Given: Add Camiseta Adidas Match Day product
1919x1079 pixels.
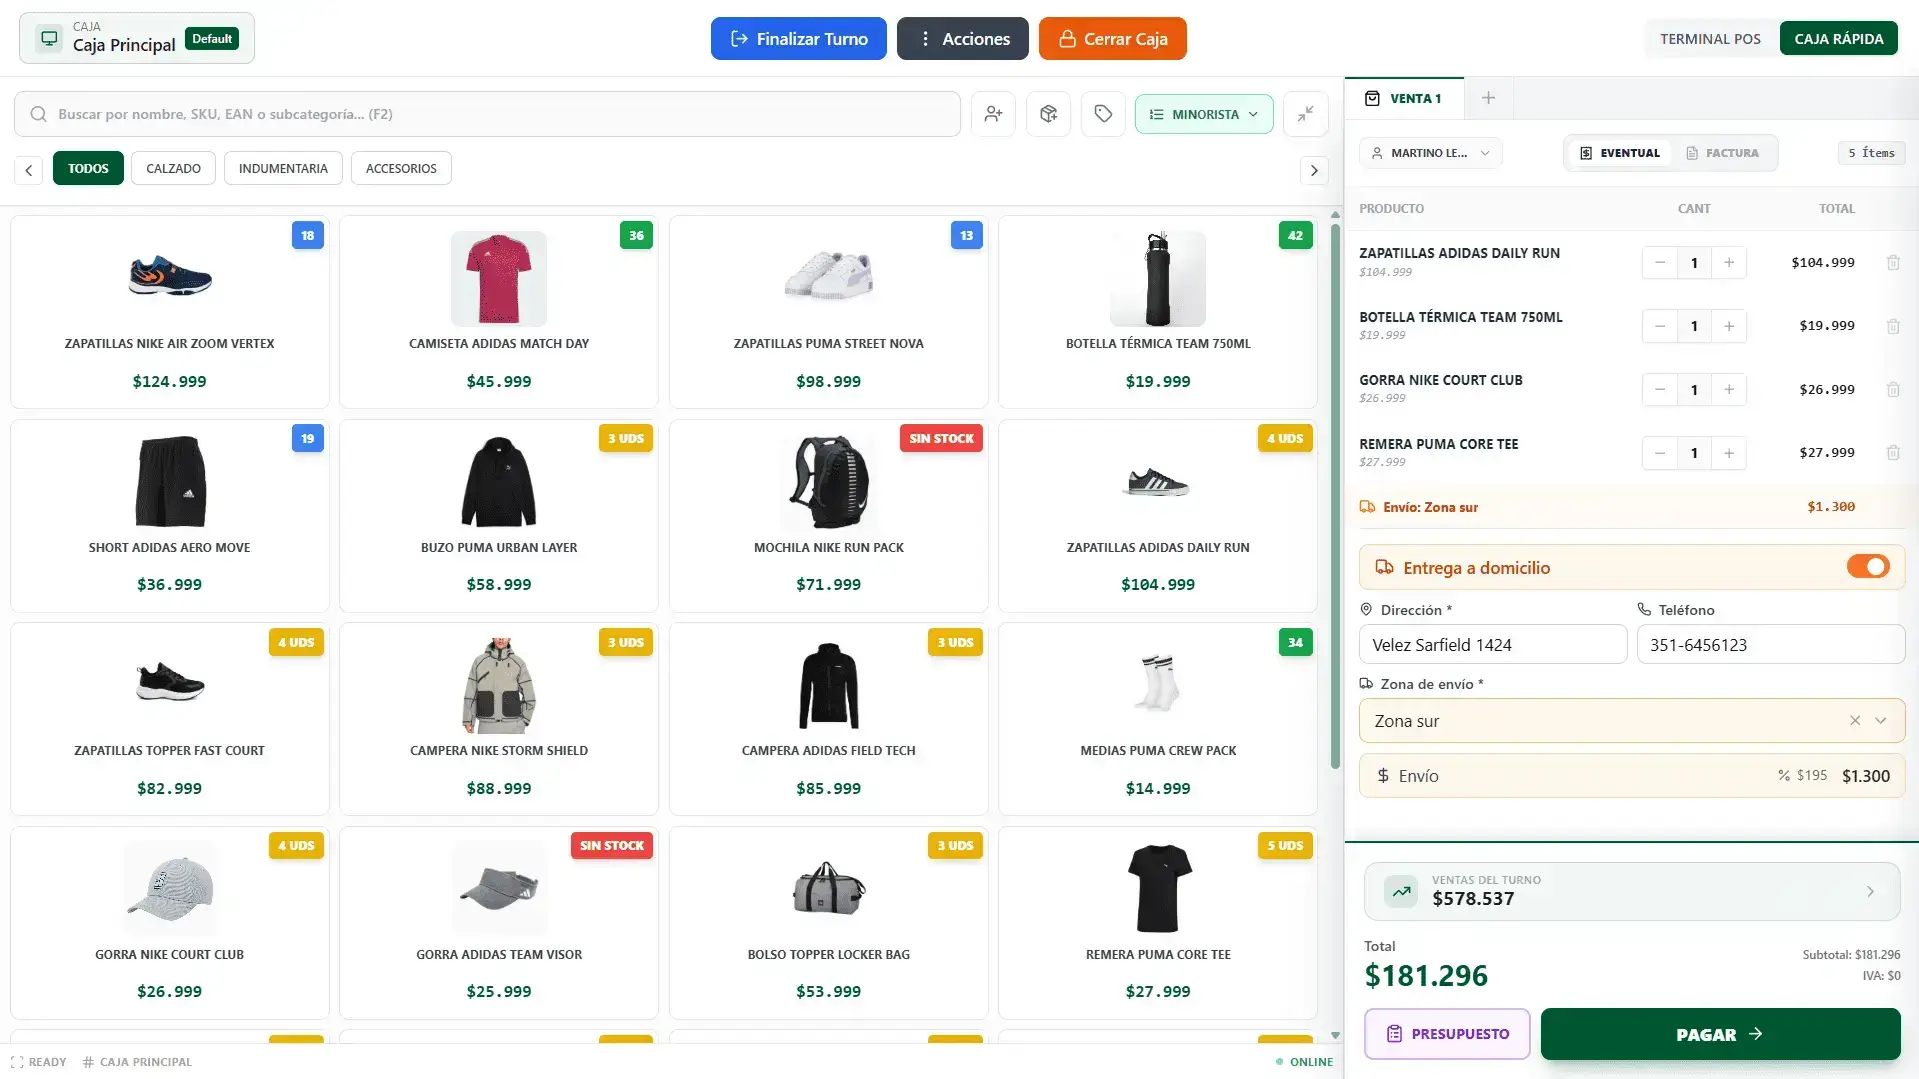Looking at the screenshot, I should 499,312.
